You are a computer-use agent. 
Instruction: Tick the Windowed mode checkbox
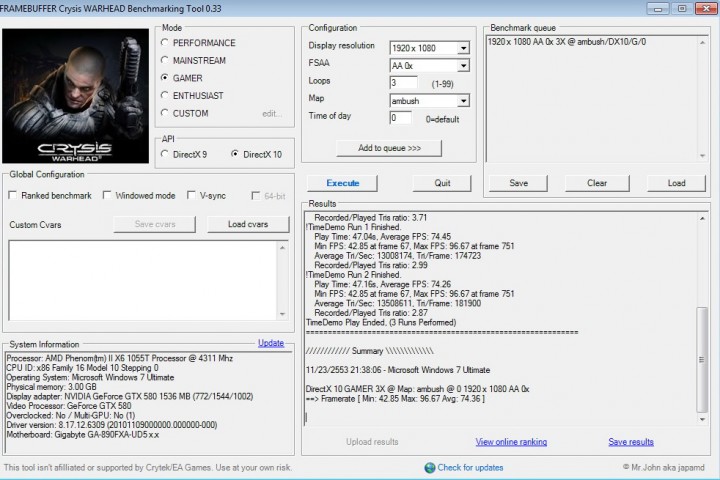[107, 196]
